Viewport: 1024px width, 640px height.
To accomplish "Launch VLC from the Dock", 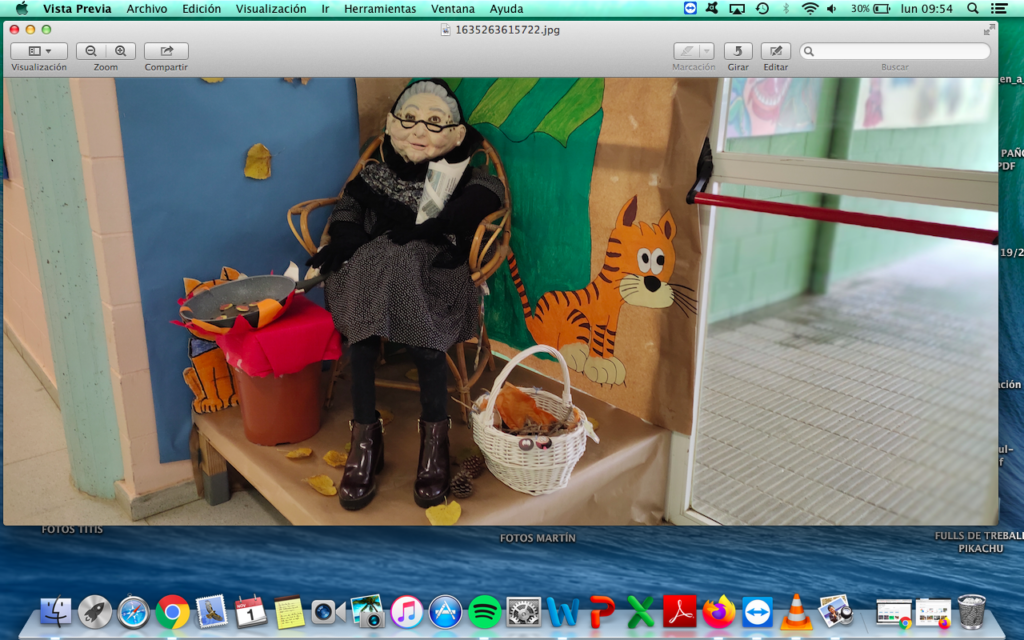I will [796, 611].
